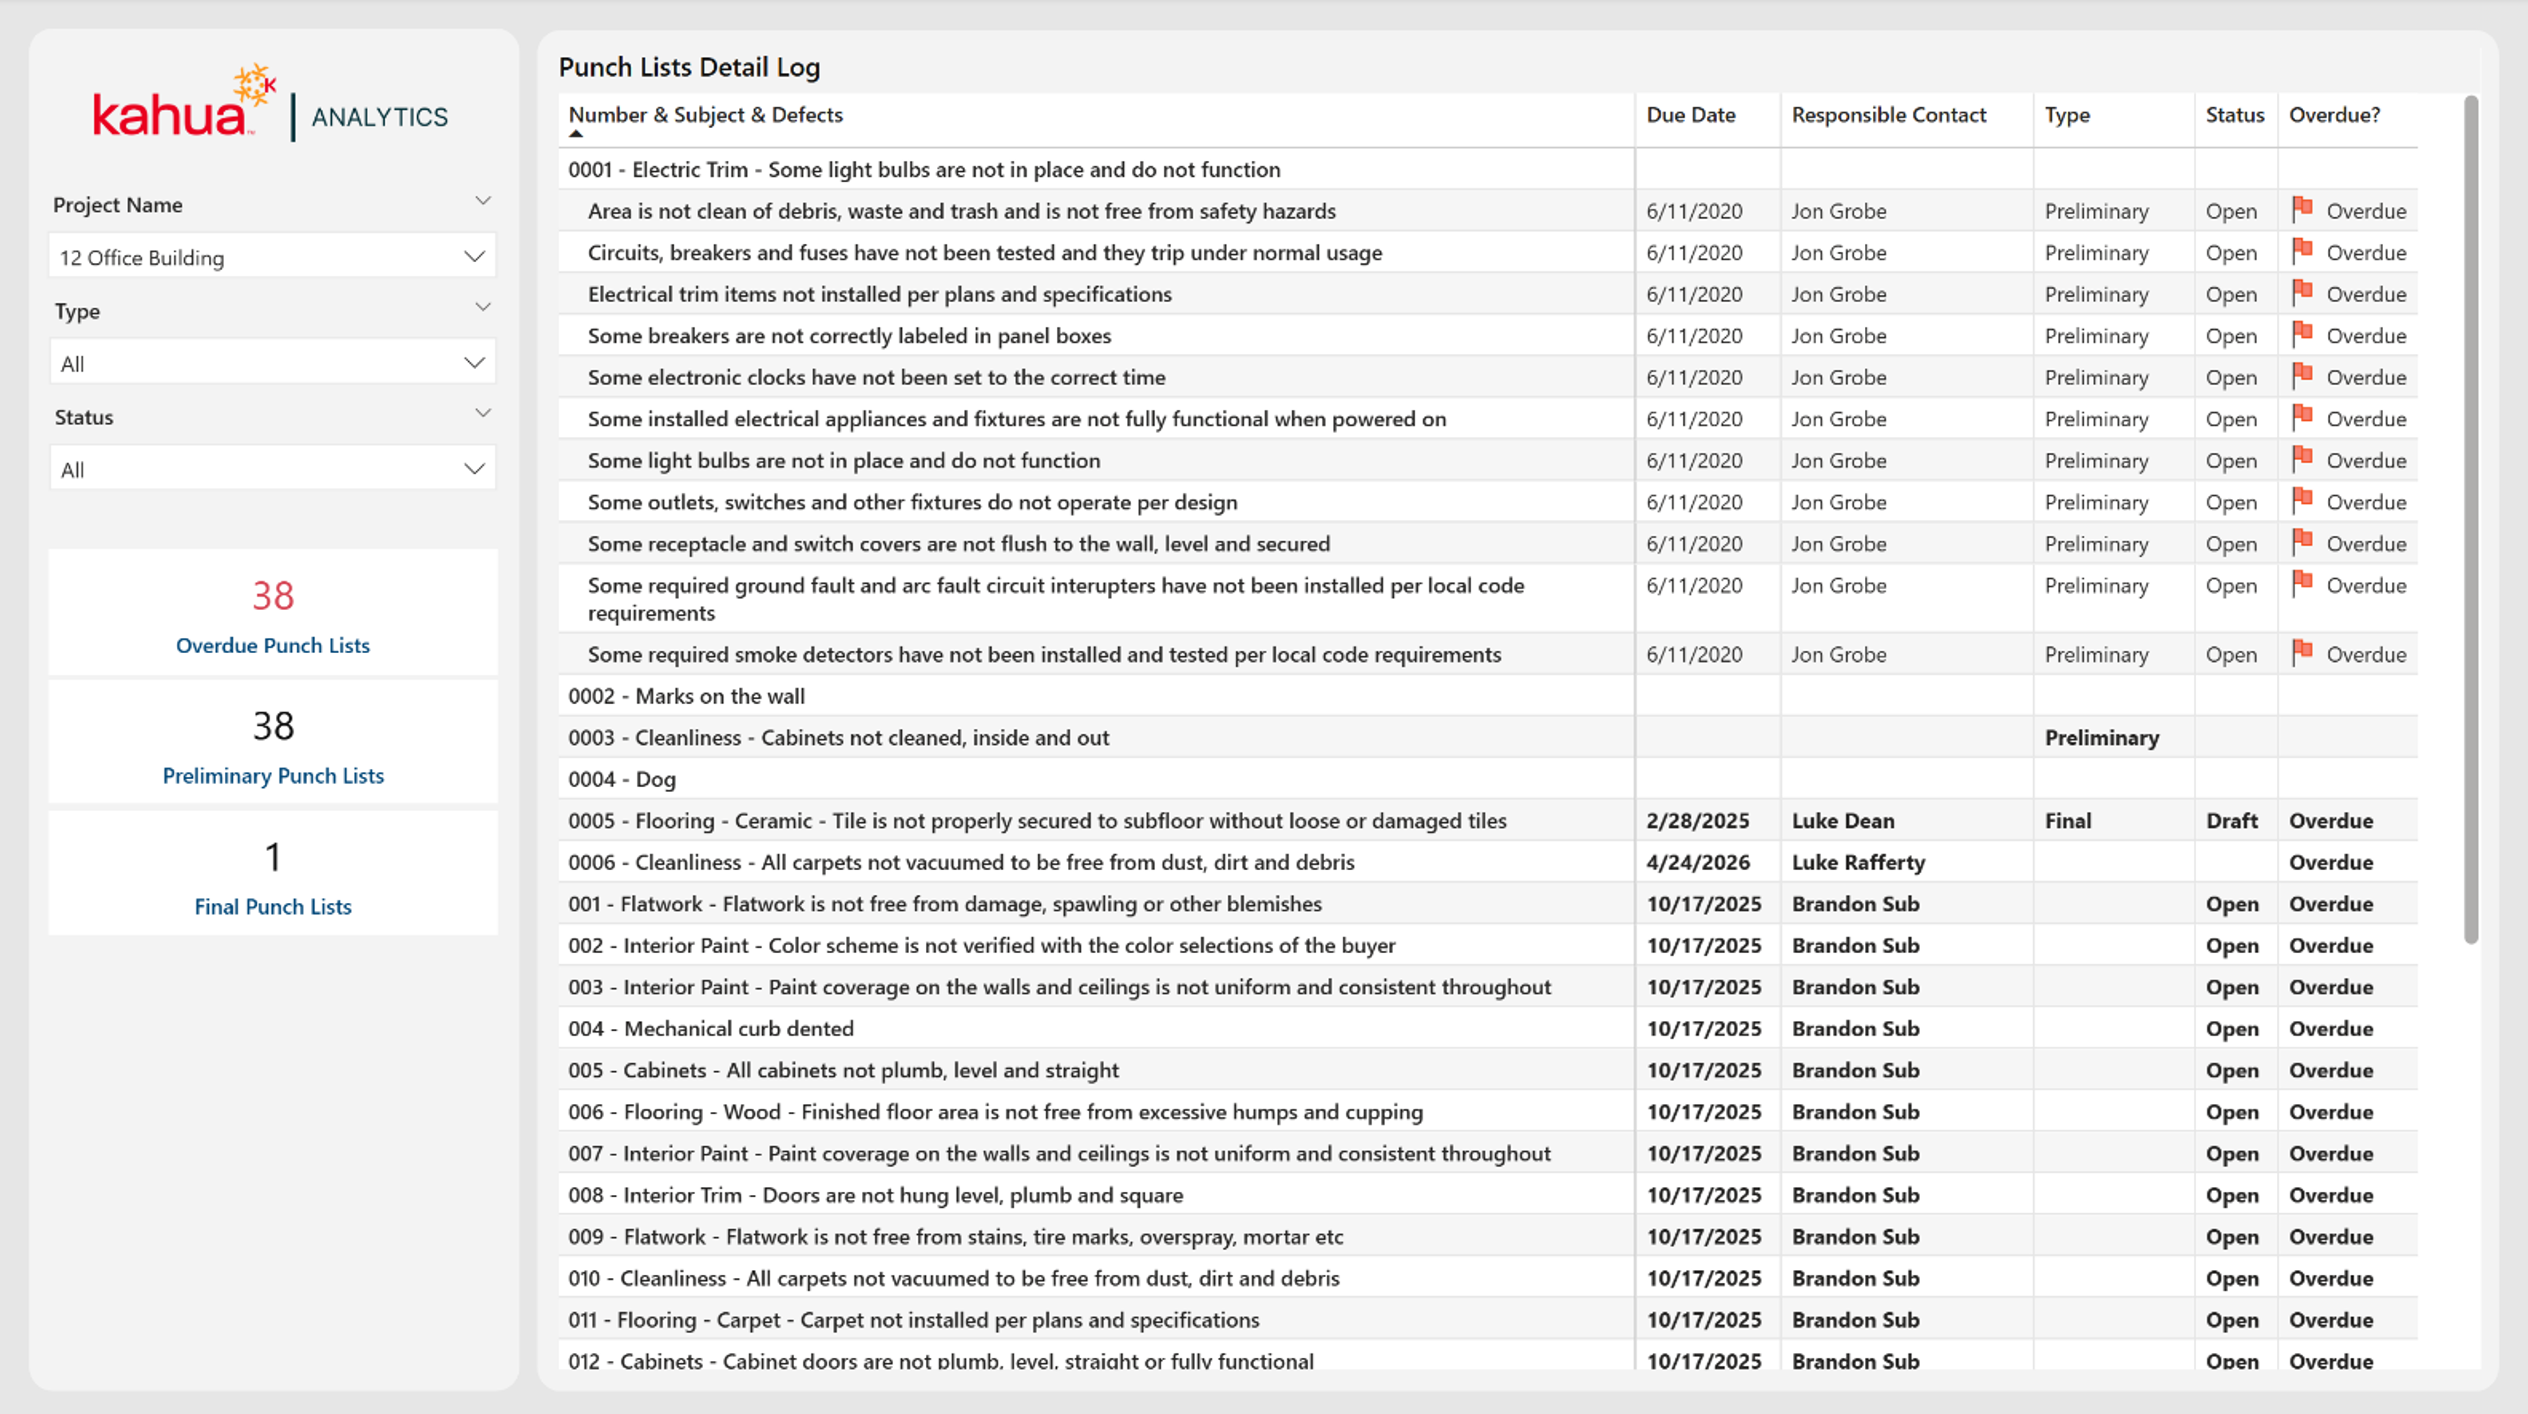The height and width of the screenshot is (1414, 2528).
Task: Click overdue flag for panel boxes labeling row
Action: tap(2302, 334)
